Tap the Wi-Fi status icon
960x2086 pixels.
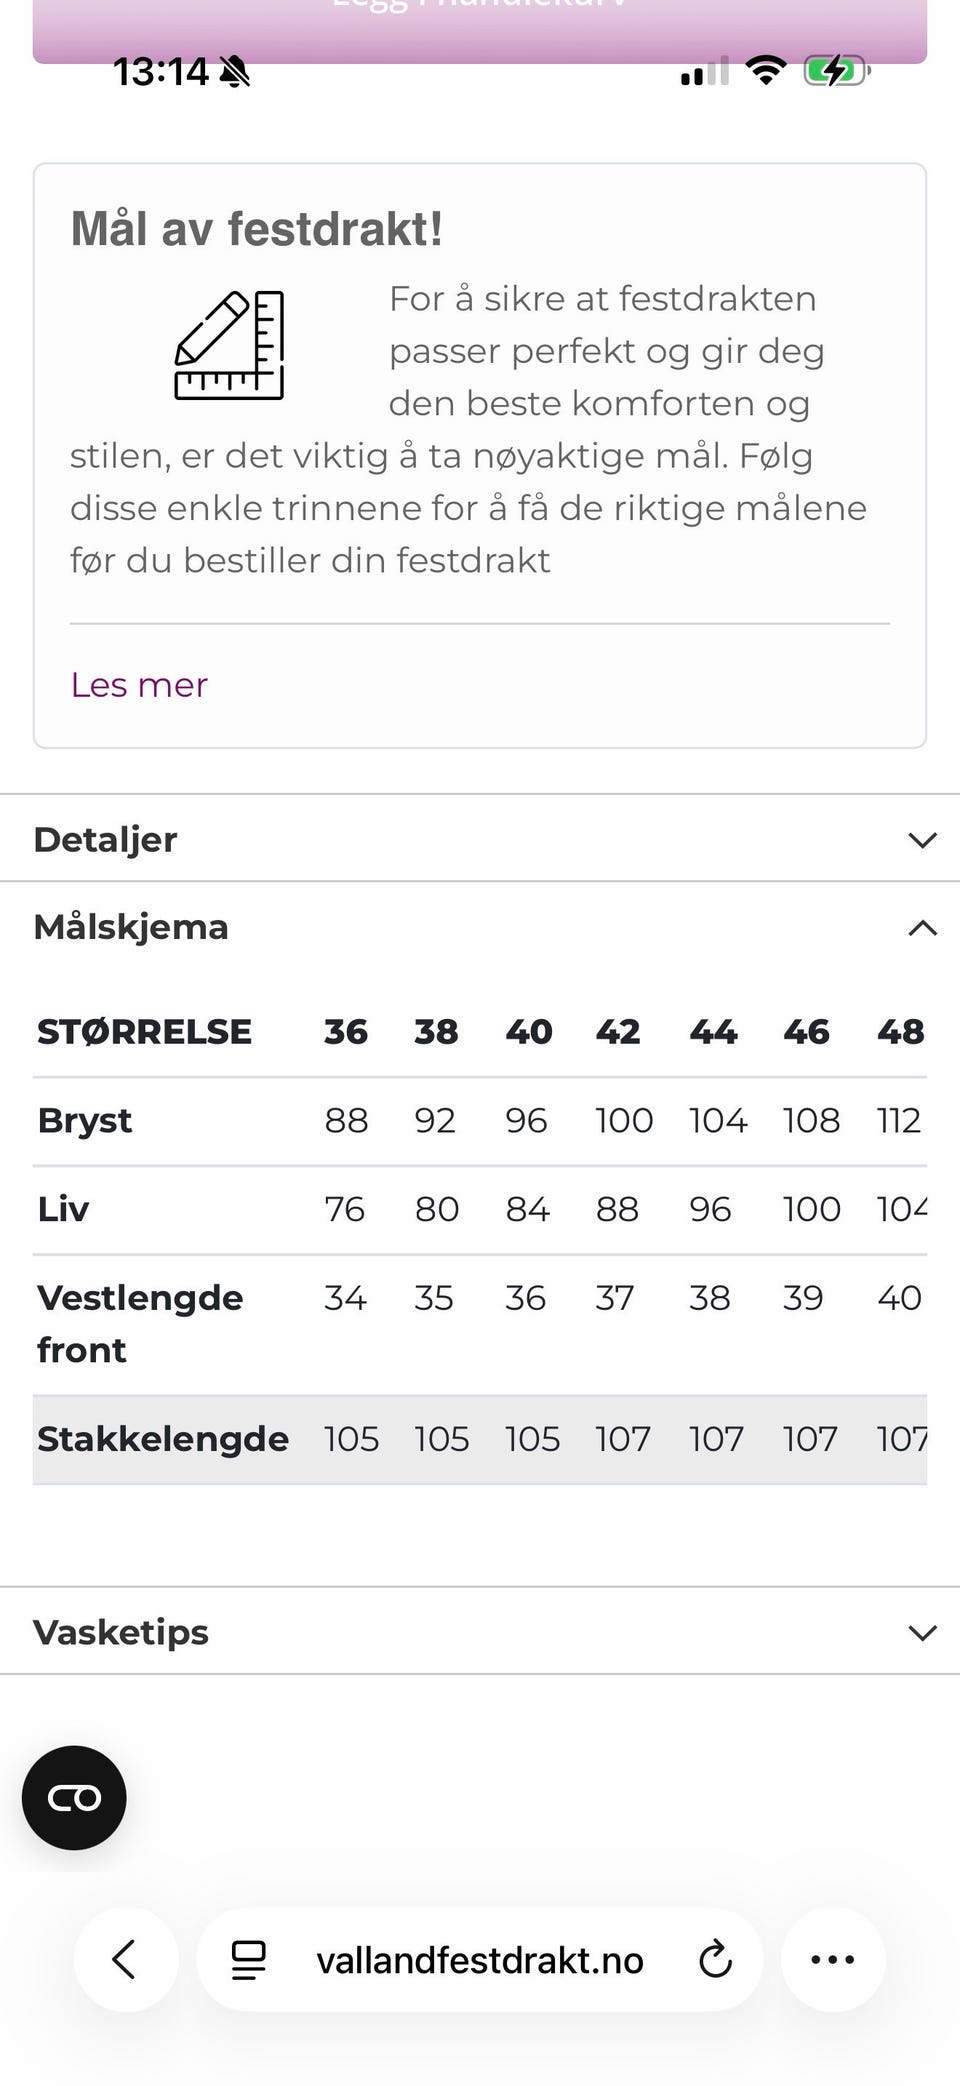(765, 71)
